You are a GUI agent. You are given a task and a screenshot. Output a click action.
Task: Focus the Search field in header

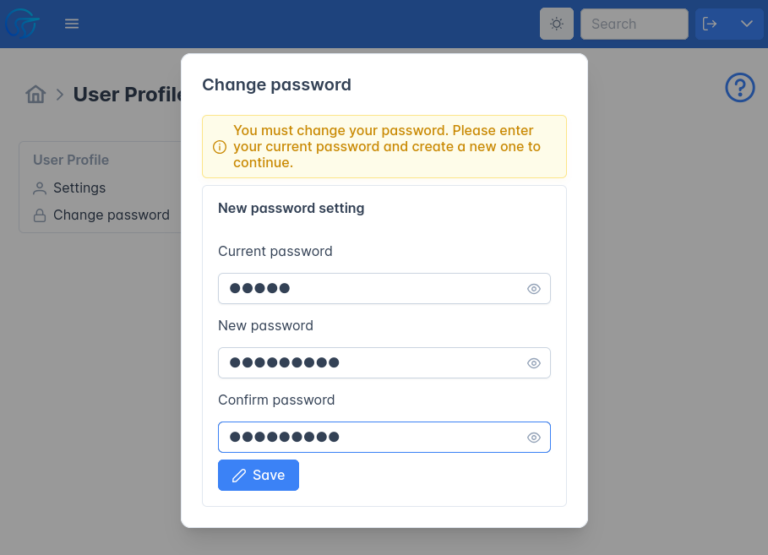coord(634,24)
